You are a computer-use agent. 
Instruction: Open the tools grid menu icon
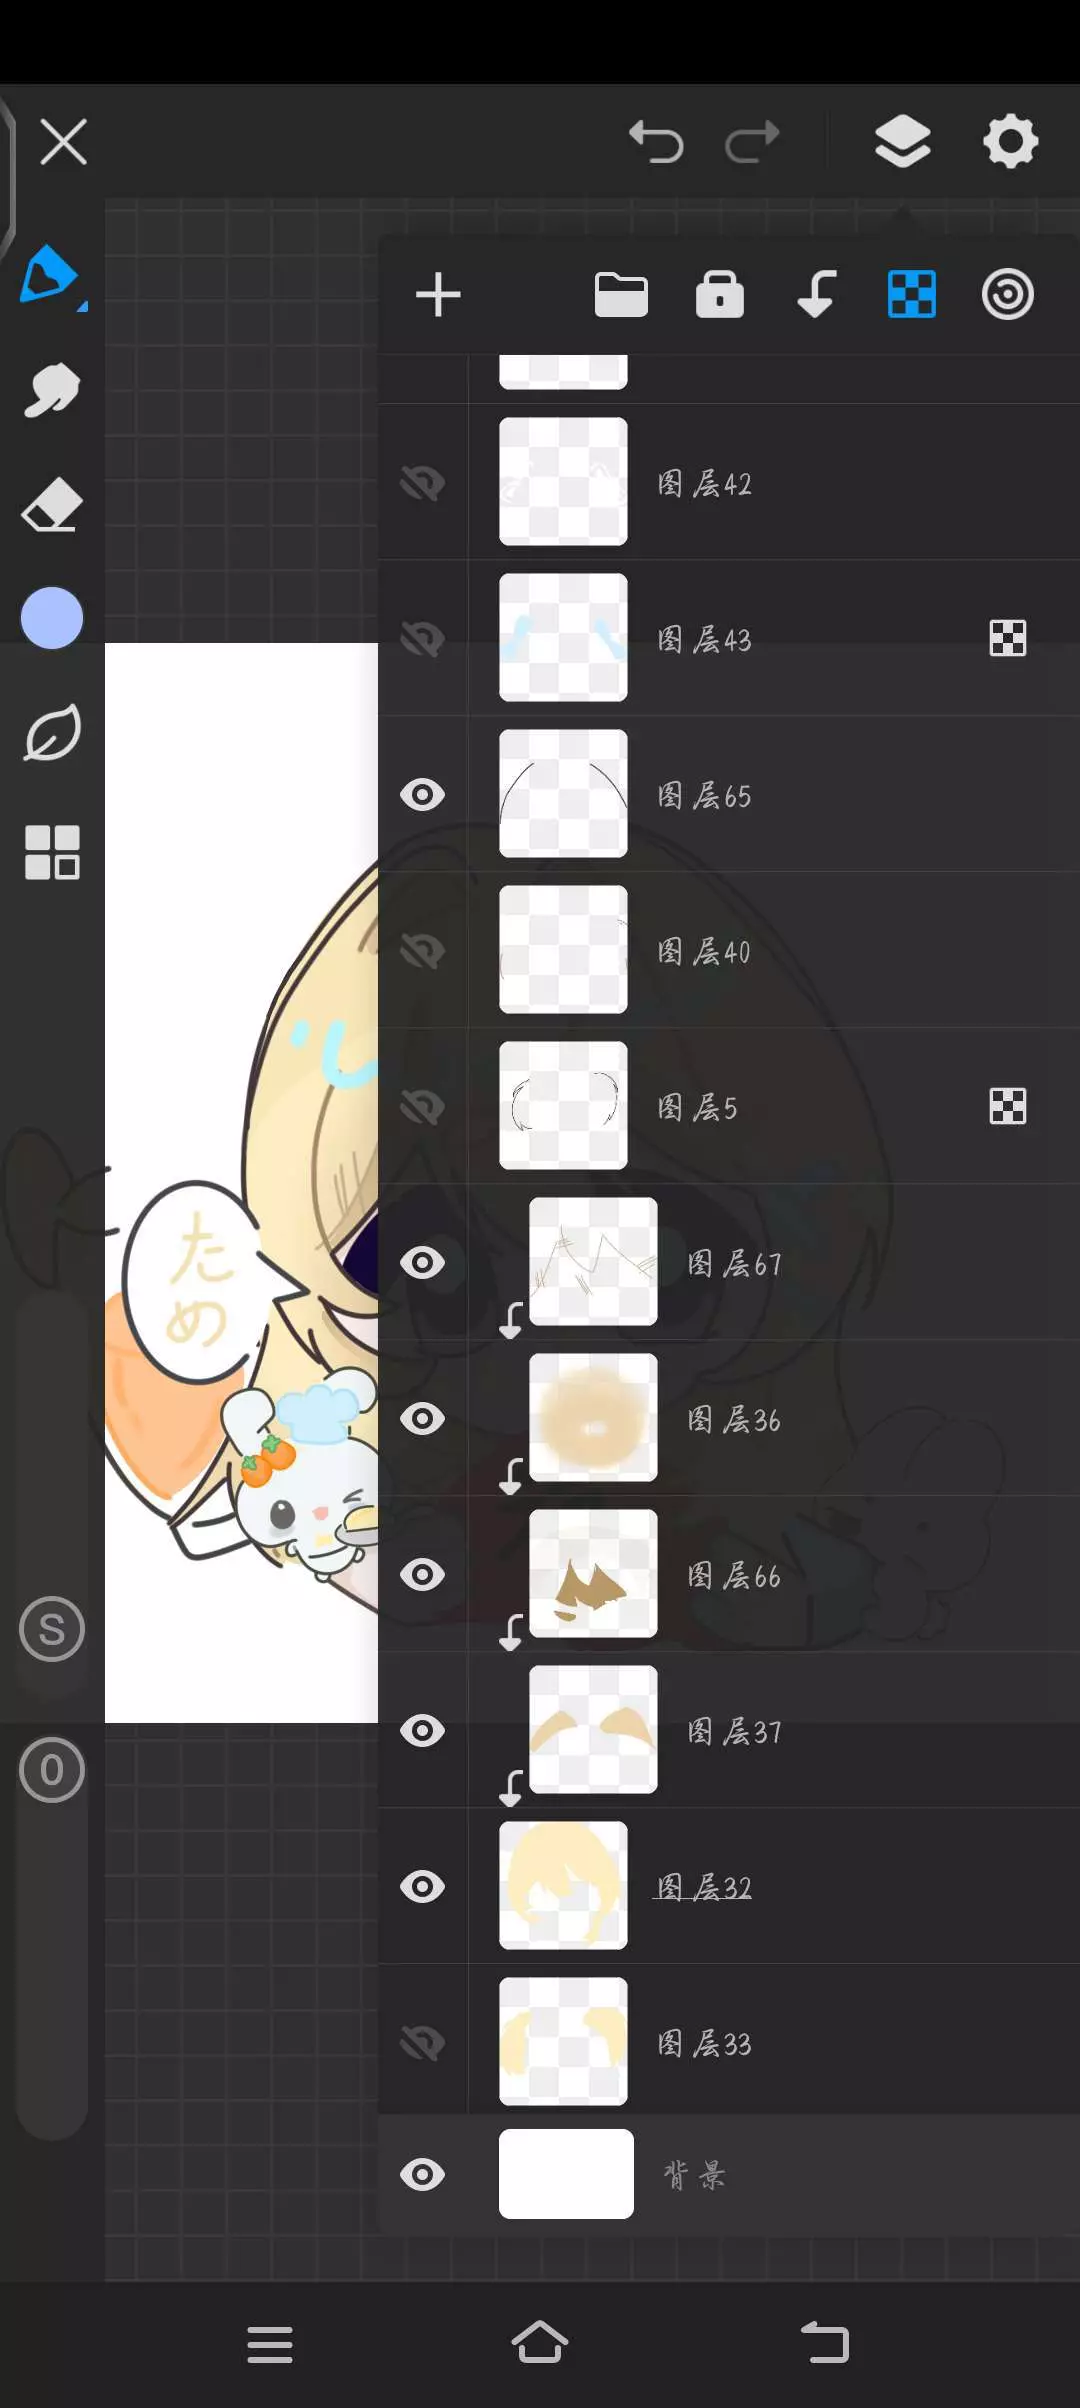pyautogui.click(x=52, y=852)
